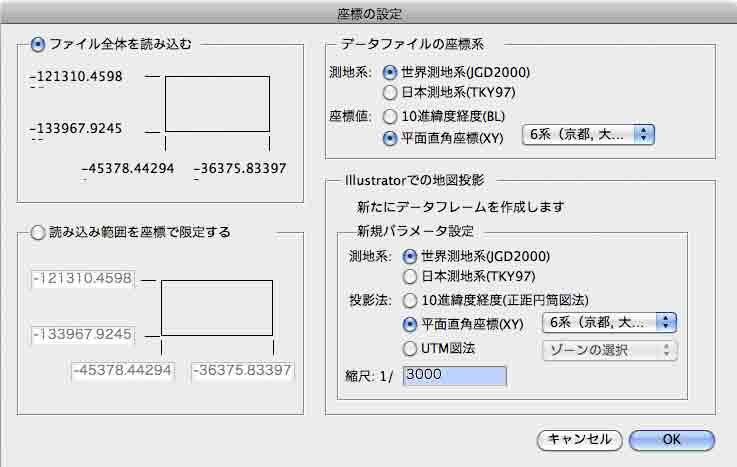
Task: Click the -133967.9245 coordinate field in the range section
Action: [x=83, y=335]
